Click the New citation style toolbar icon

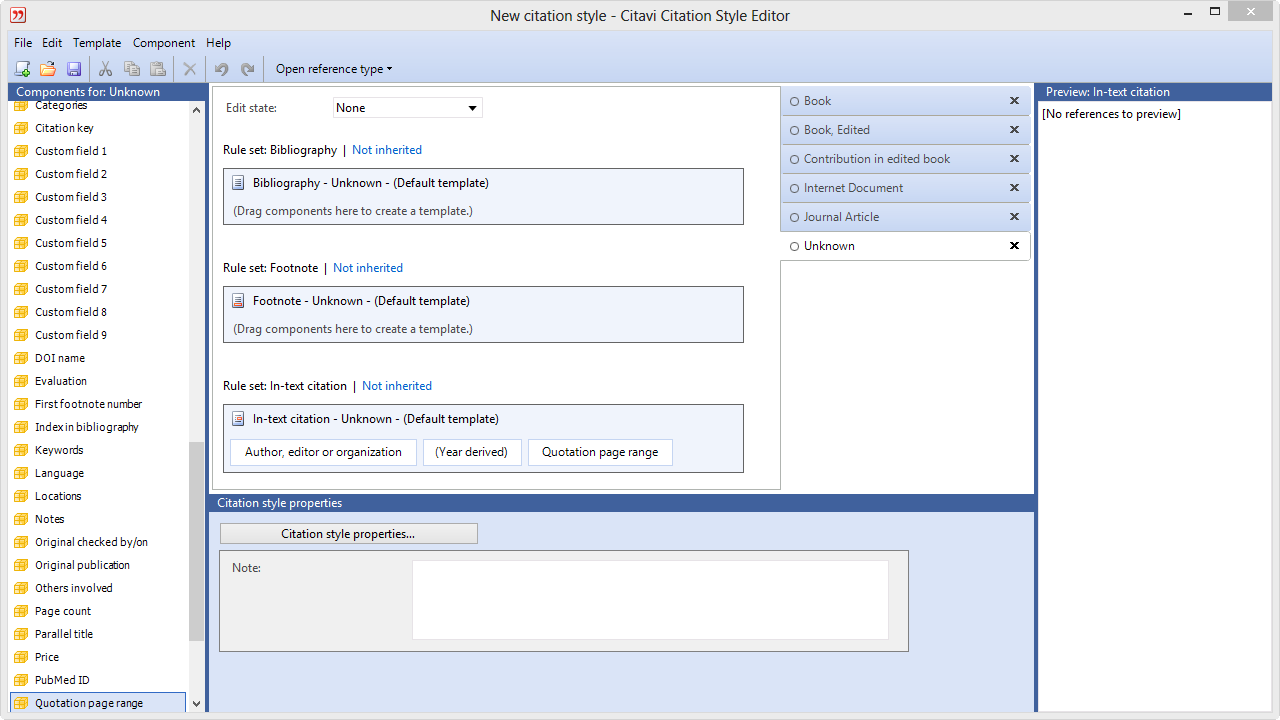[22, 69]
